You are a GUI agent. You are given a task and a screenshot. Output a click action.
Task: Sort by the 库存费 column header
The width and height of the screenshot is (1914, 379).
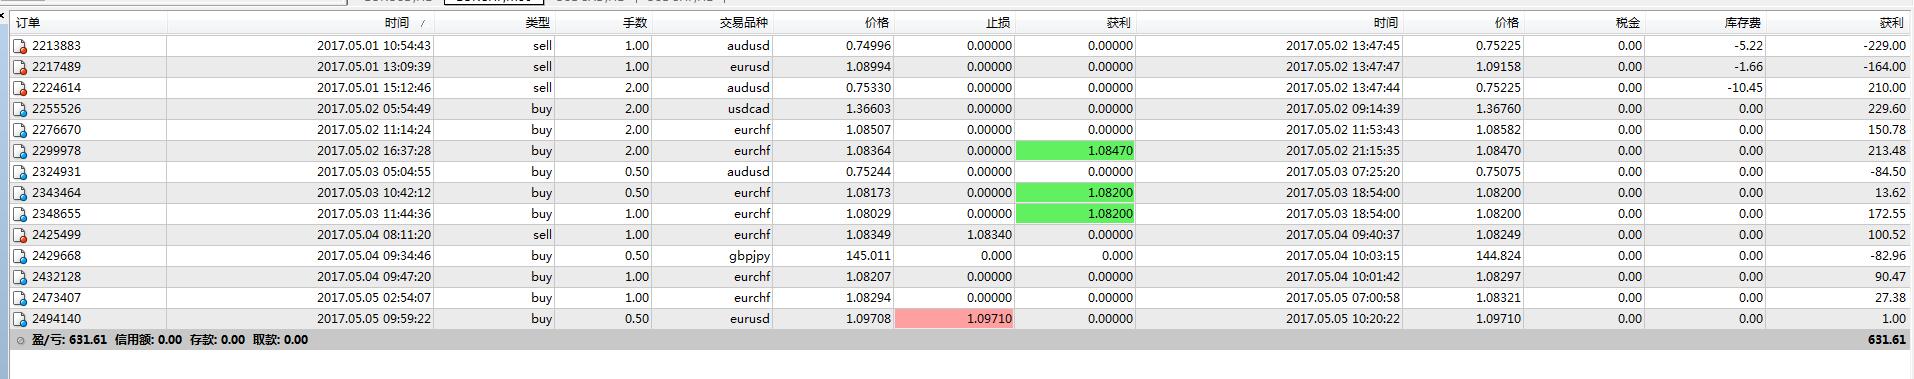(x=1705, y=22)
